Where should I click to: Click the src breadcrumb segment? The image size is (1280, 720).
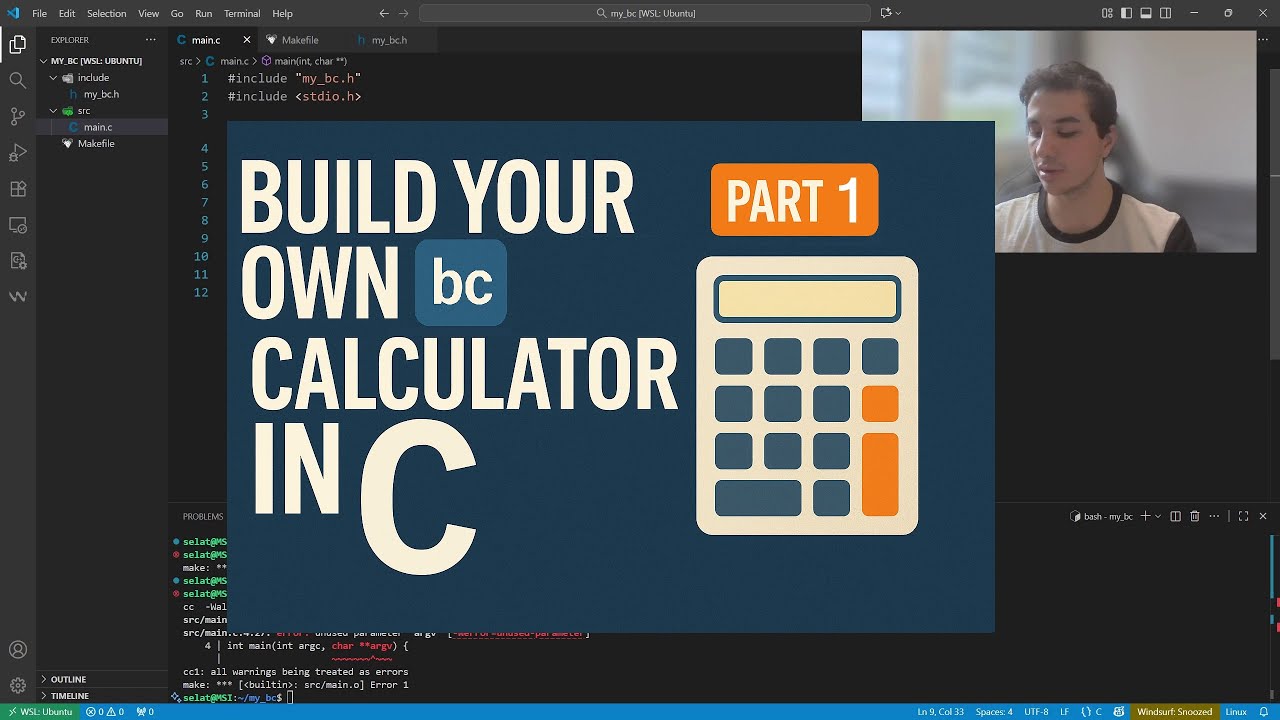tap(186, 61)
